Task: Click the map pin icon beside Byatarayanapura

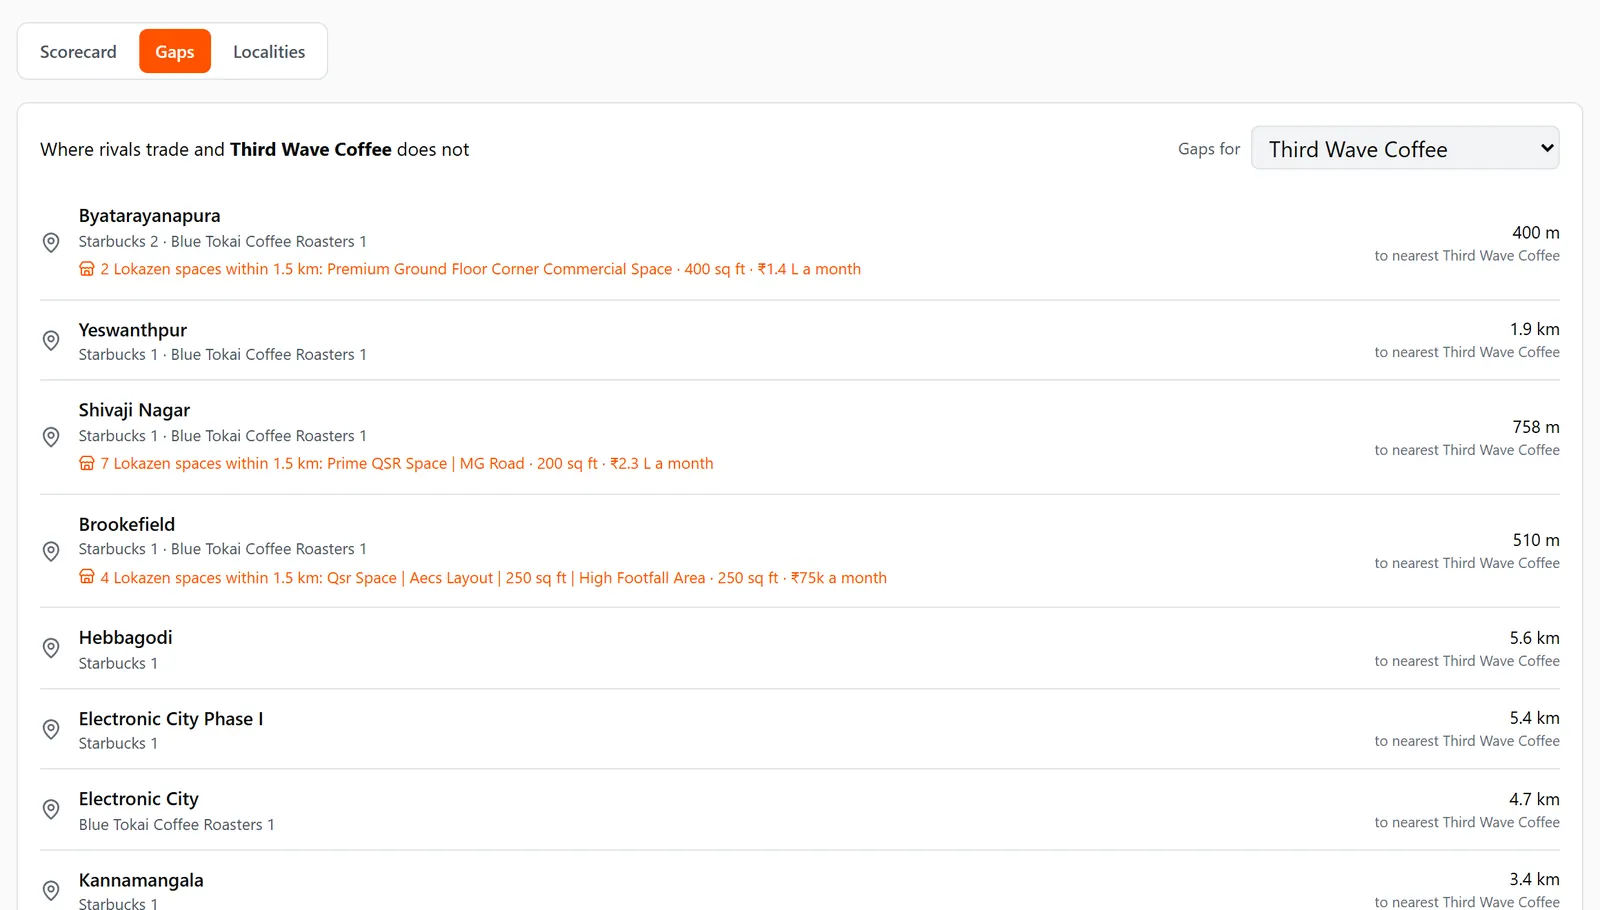Action: [x=51, y=242]
